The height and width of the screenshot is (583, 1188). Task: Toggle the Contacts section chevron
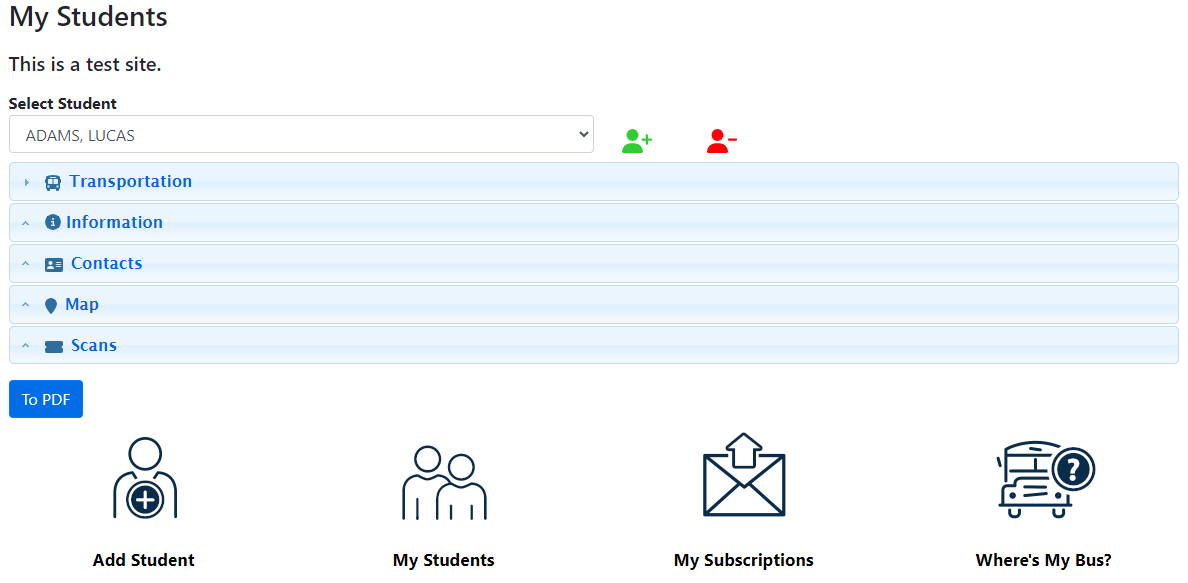[x=26, y=264]
